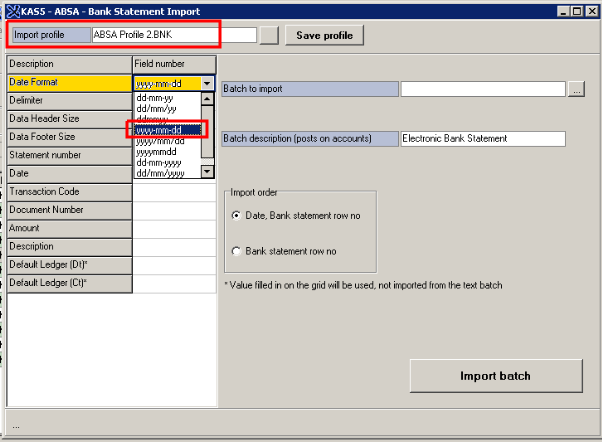Click the Batch description text field
Screen dimensions: 602x442
click(482, 138)
